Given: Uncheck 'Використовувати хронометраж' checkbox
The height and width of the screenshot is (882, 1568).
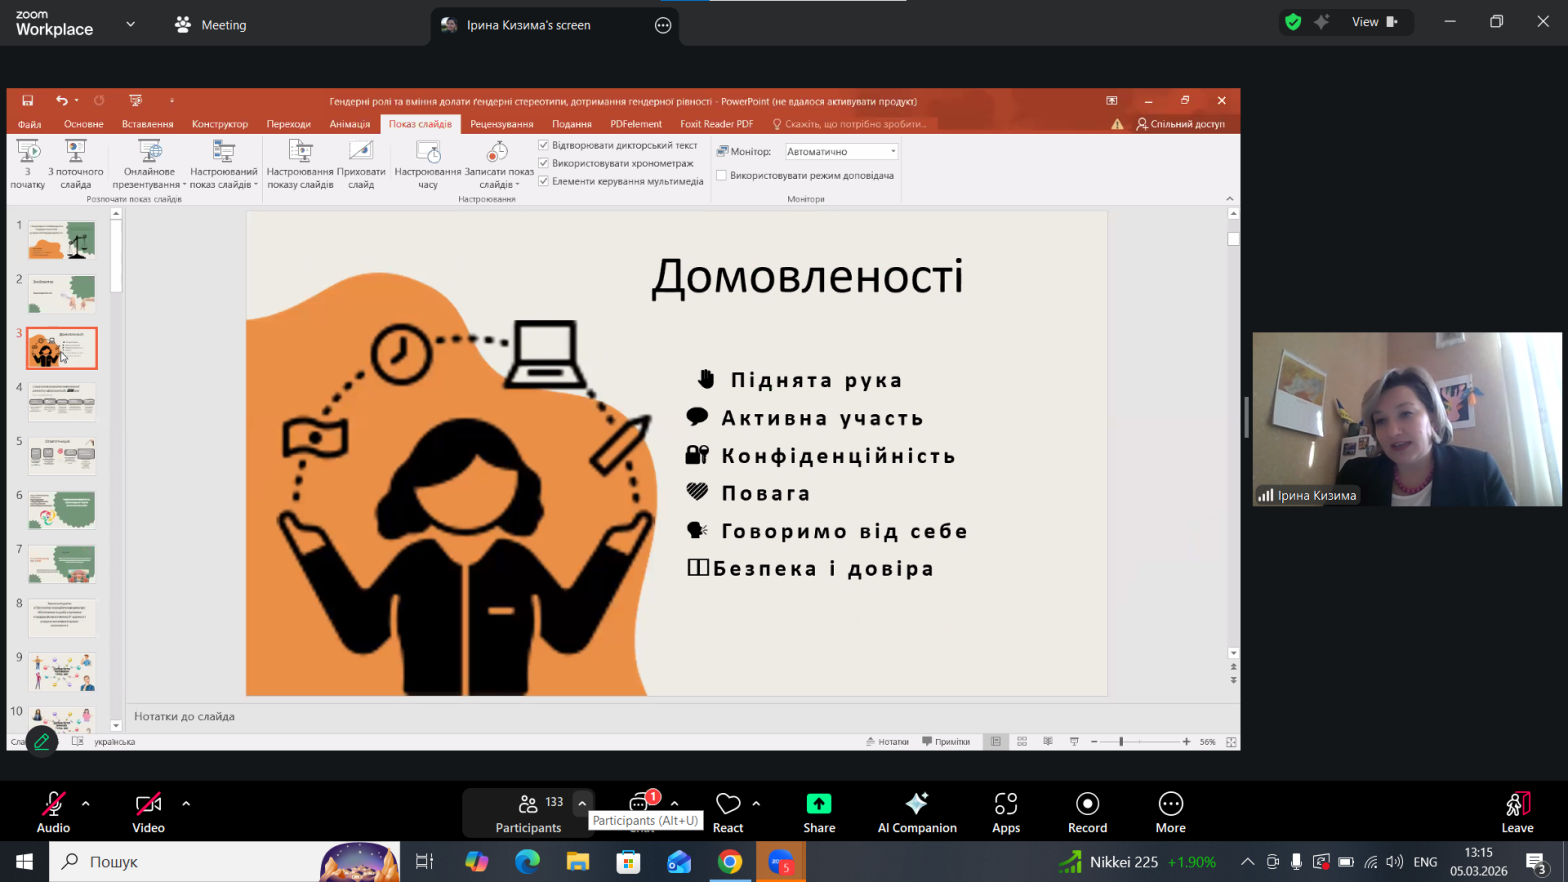Looking at the screenshot, I should tap(544, 163).
